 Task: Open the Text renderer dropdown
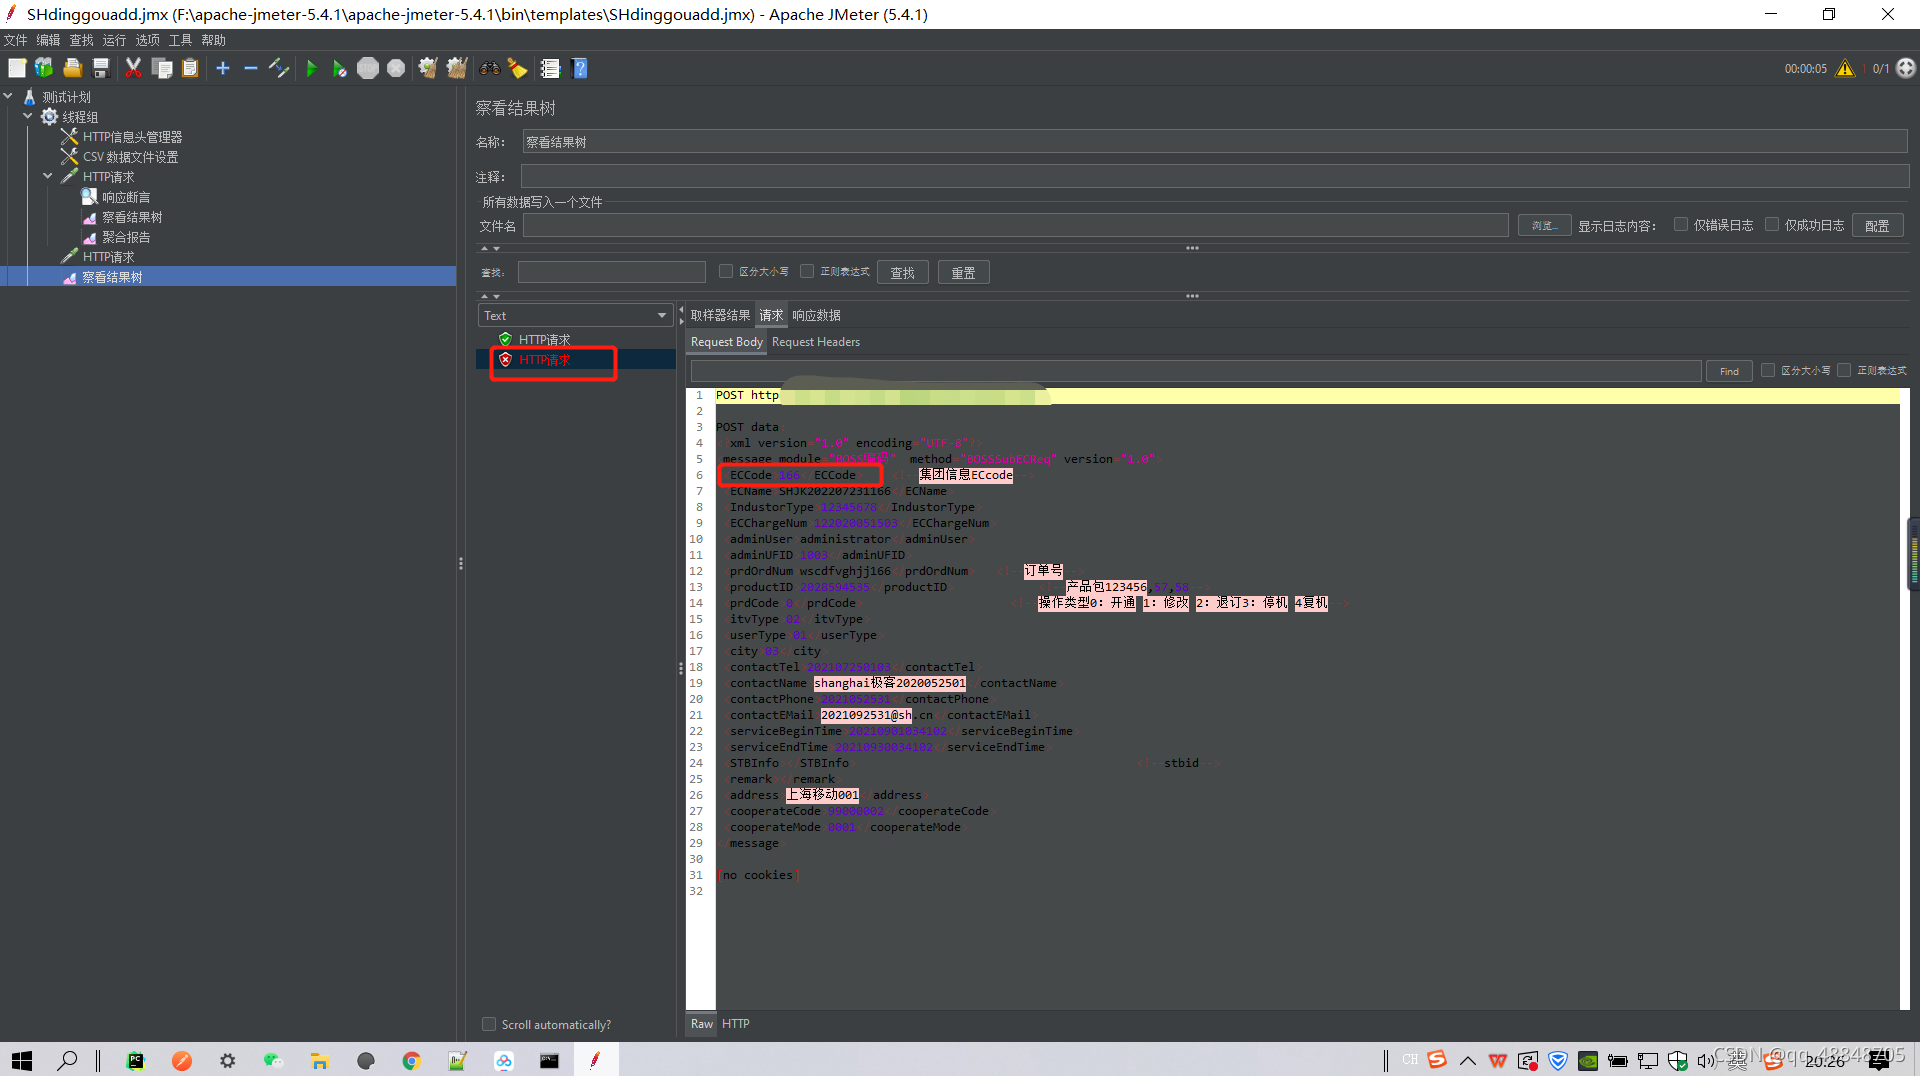[575, 315]
